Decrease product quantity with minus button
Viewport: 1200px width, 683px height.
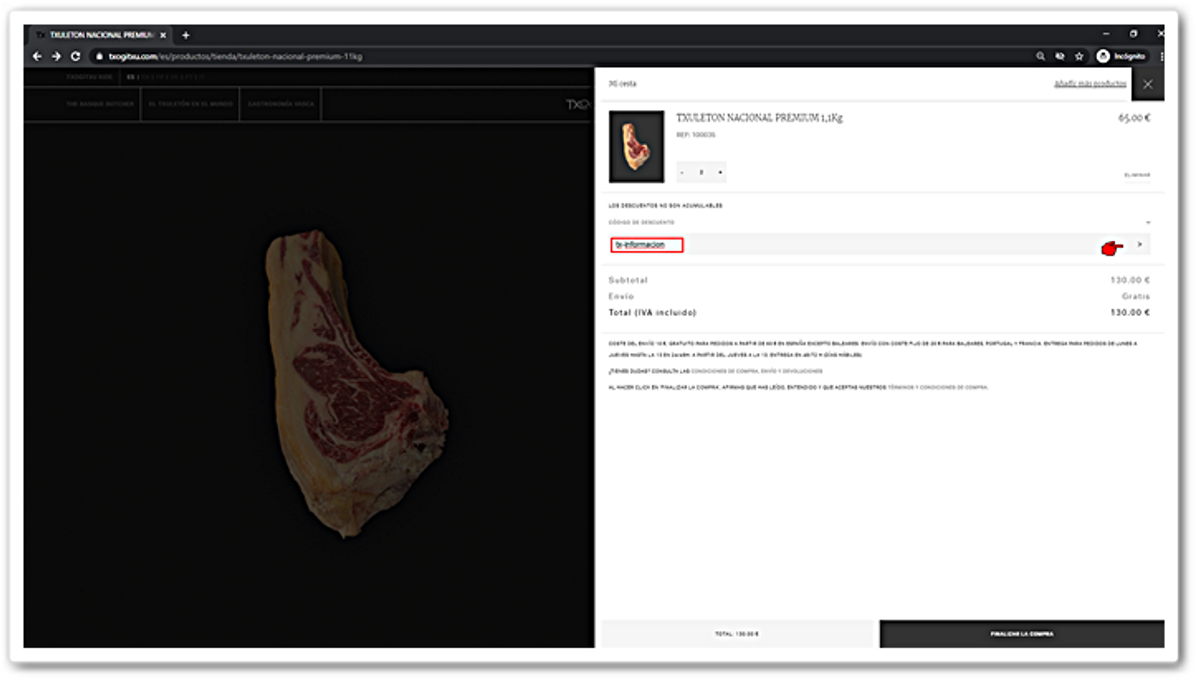[682, 173]
